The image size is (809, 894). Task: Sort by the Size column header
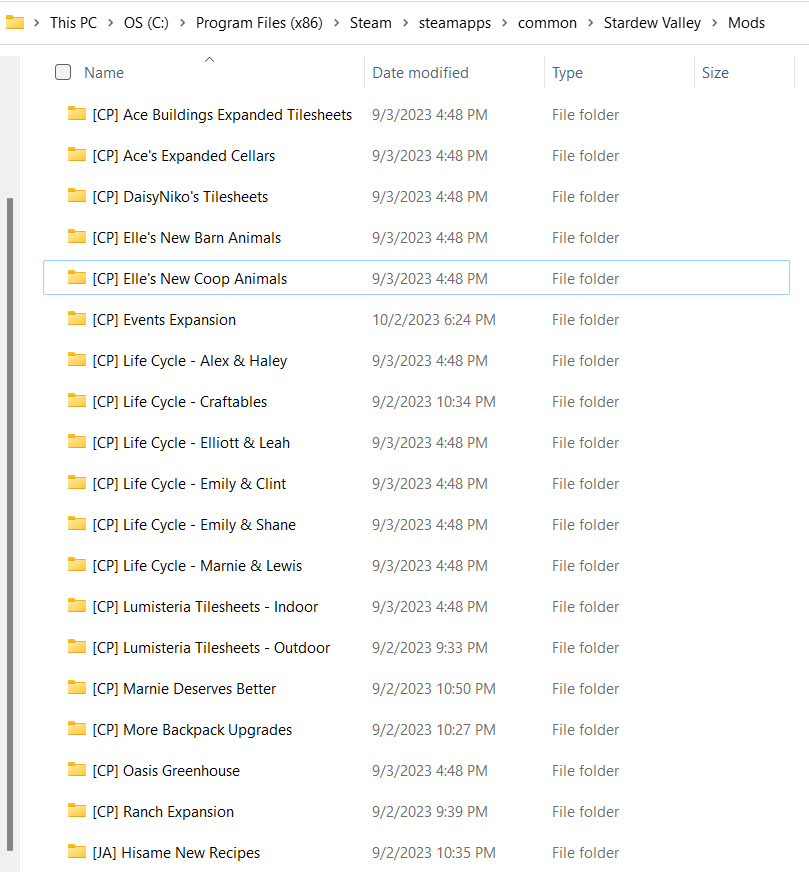(715, 73)
